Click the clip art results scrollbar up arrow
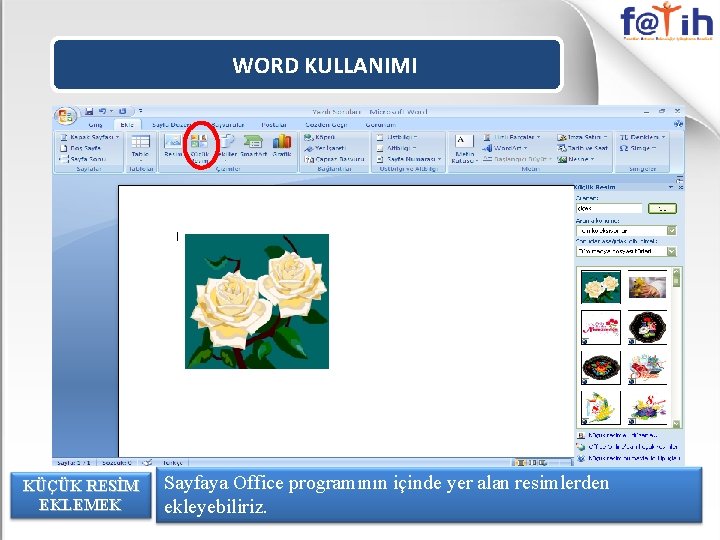This screenshot has width=720, height=540. pyautogui.click(x=676, y=271)
